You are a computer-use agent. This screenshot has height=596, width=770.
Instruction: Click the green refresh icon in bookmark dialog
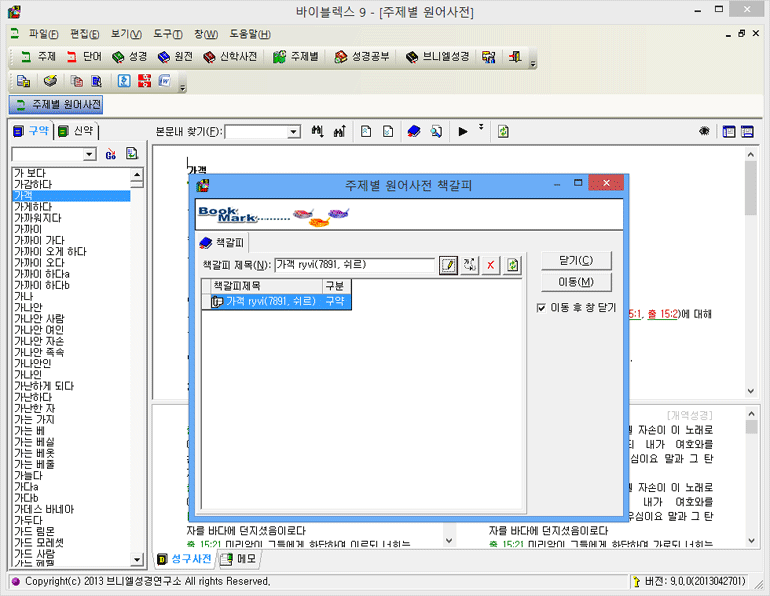pyautogui.click(x=512, y=265)
